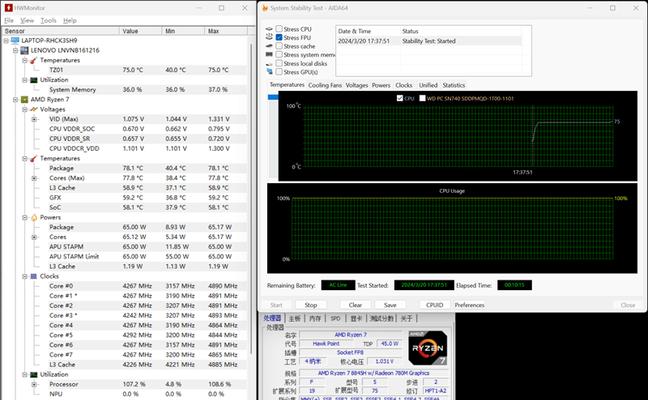Collapse the Voltages node in HWMonitor
648x400 pixels.
(25, 110)
